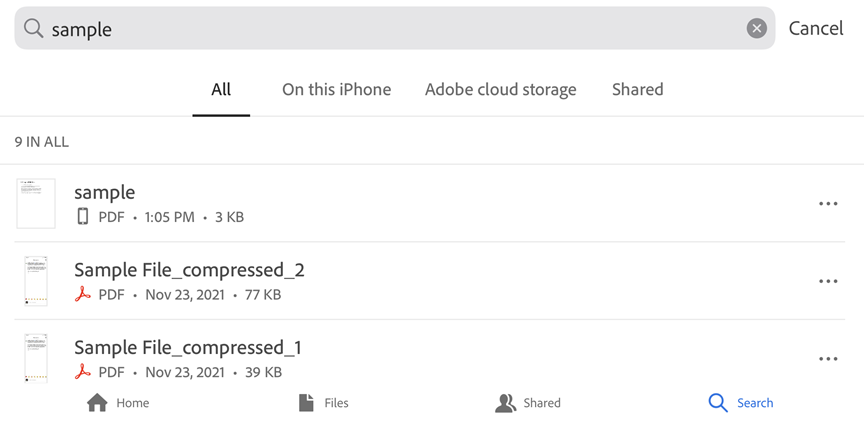Cancel the search
Viewport: 864px width, 426px height.
(x=816, y=29)
